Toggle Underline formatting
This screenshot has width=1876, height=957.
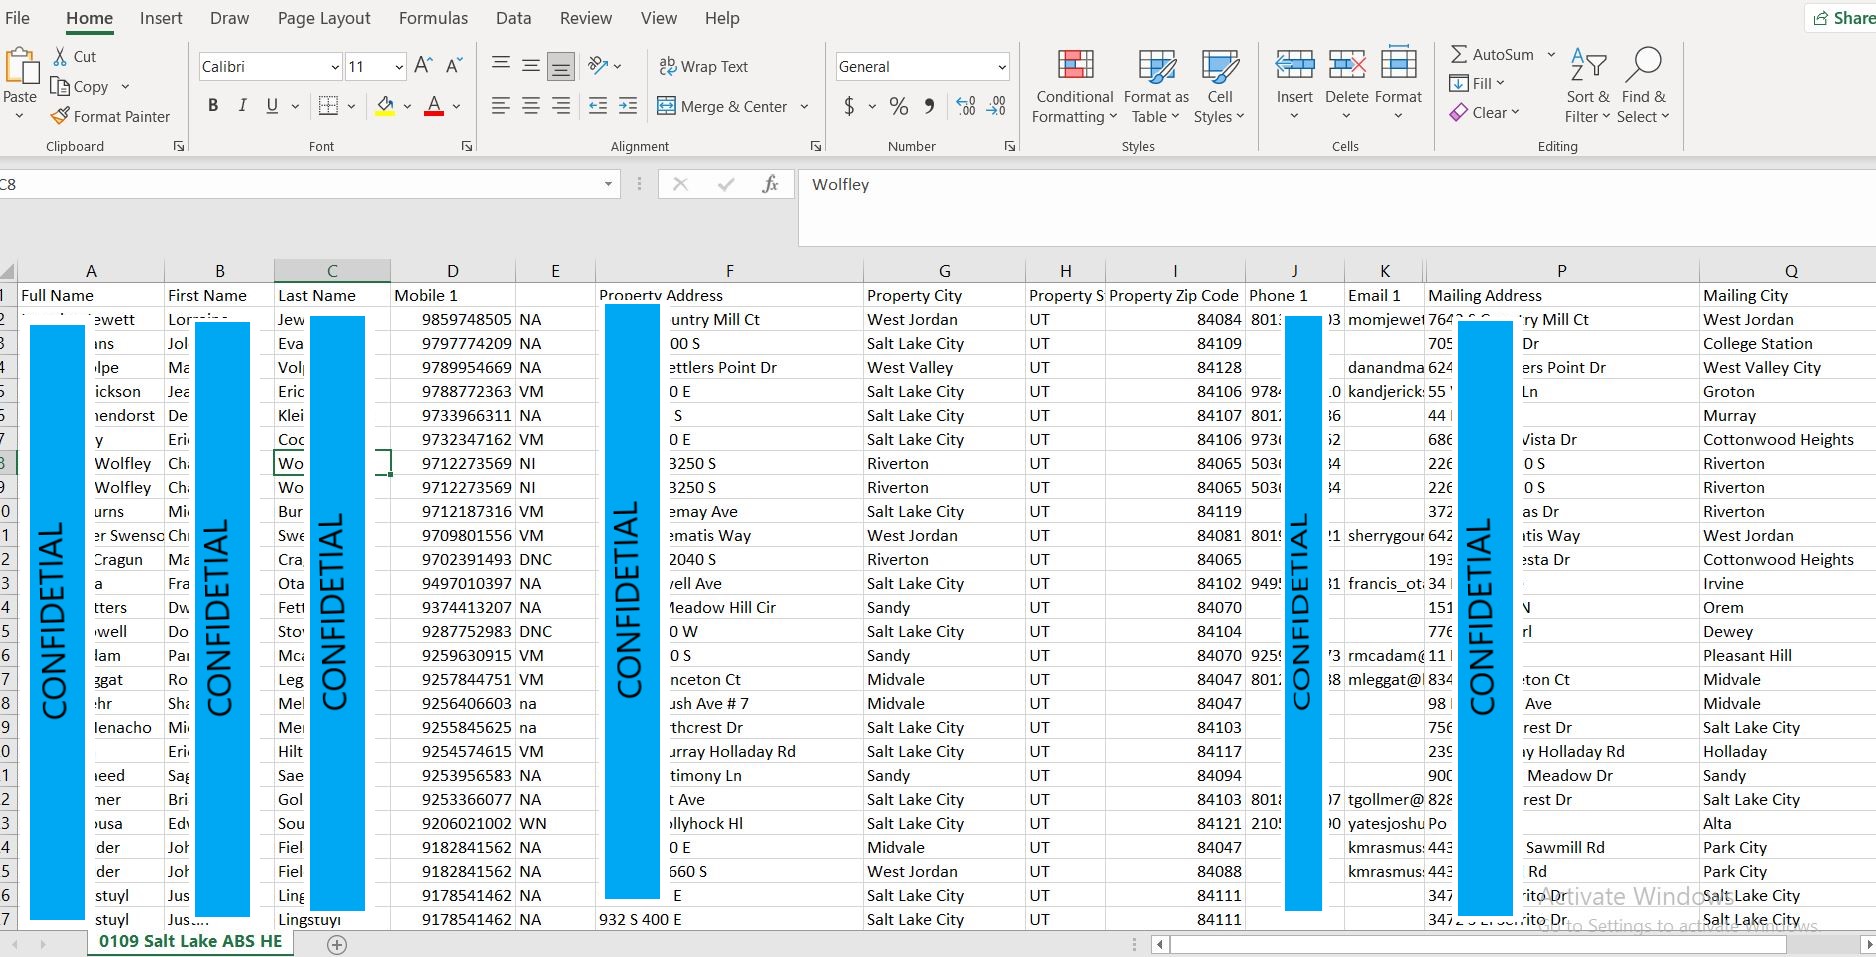coord(272,106)
